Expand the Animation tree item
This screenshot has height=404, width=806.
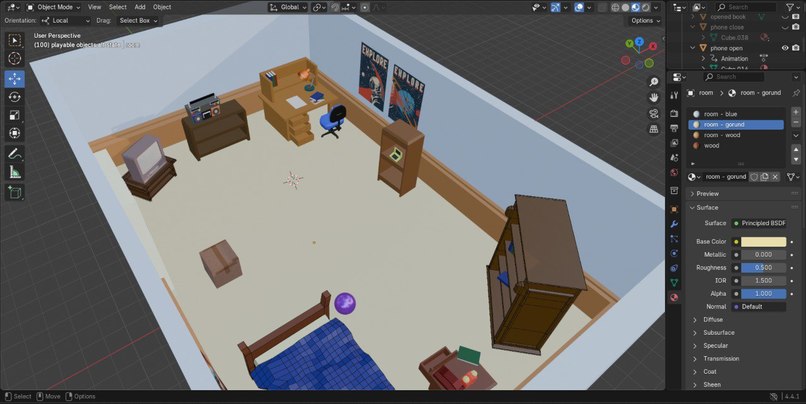click(x=703, y=59)
